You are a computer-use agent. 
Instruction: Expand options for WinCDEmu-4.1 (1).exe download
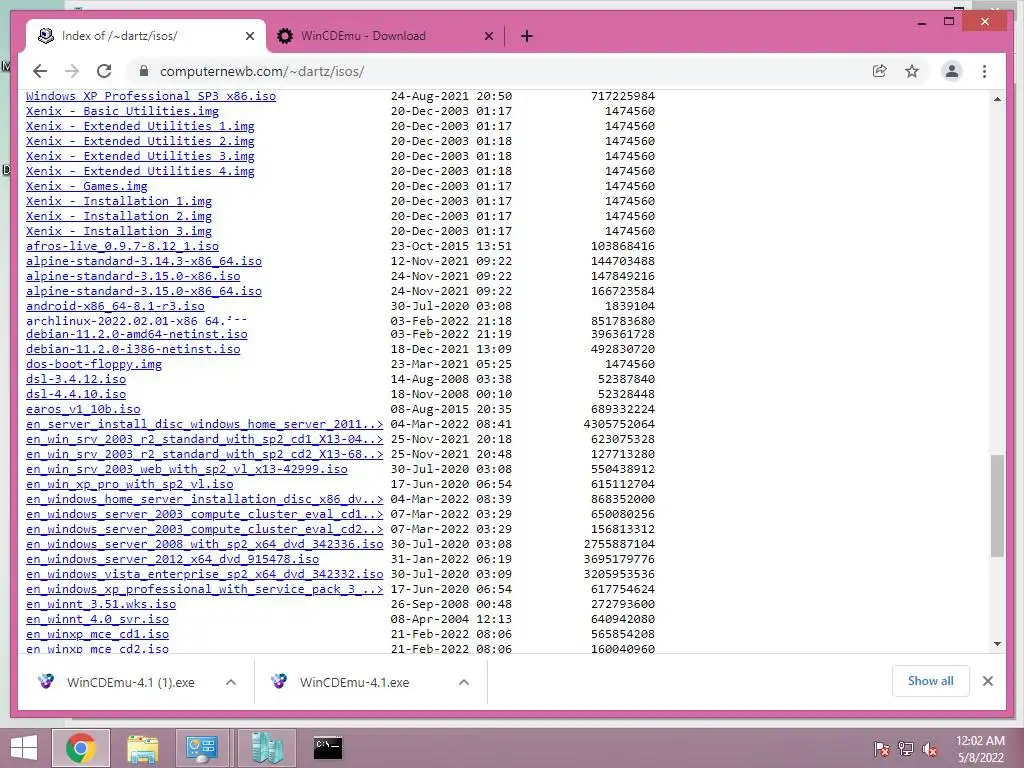(x=231, y=682)
